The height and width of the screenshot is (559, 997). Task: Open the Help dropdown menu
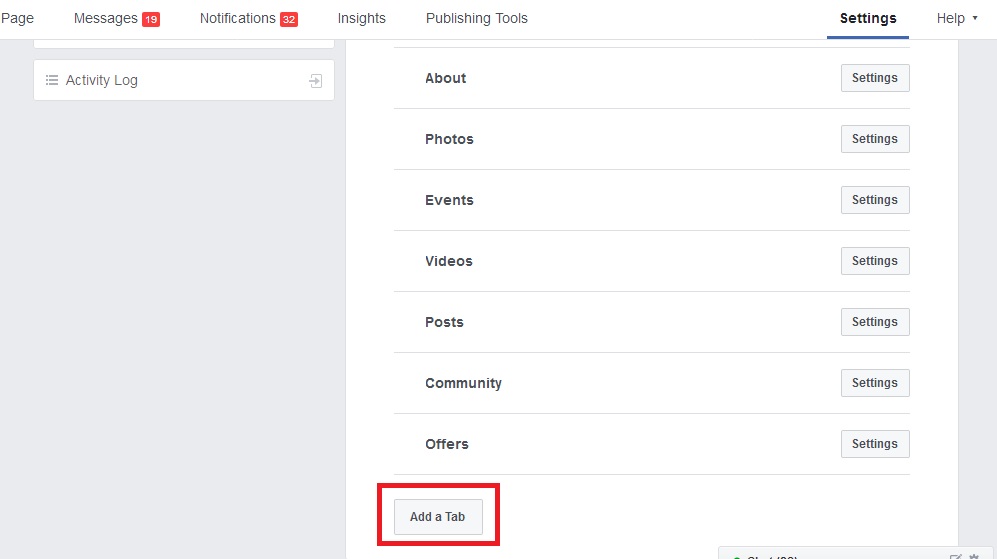pyautogui.click(x=957, y=18)
